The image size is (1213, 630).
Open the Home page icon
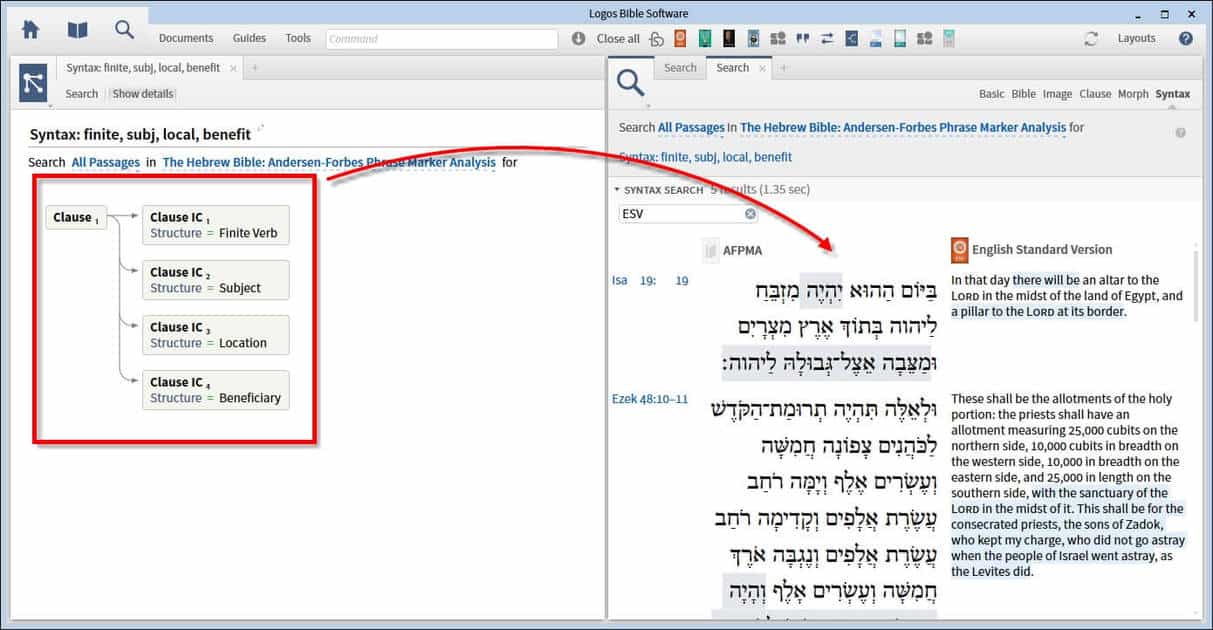(31, 30)
